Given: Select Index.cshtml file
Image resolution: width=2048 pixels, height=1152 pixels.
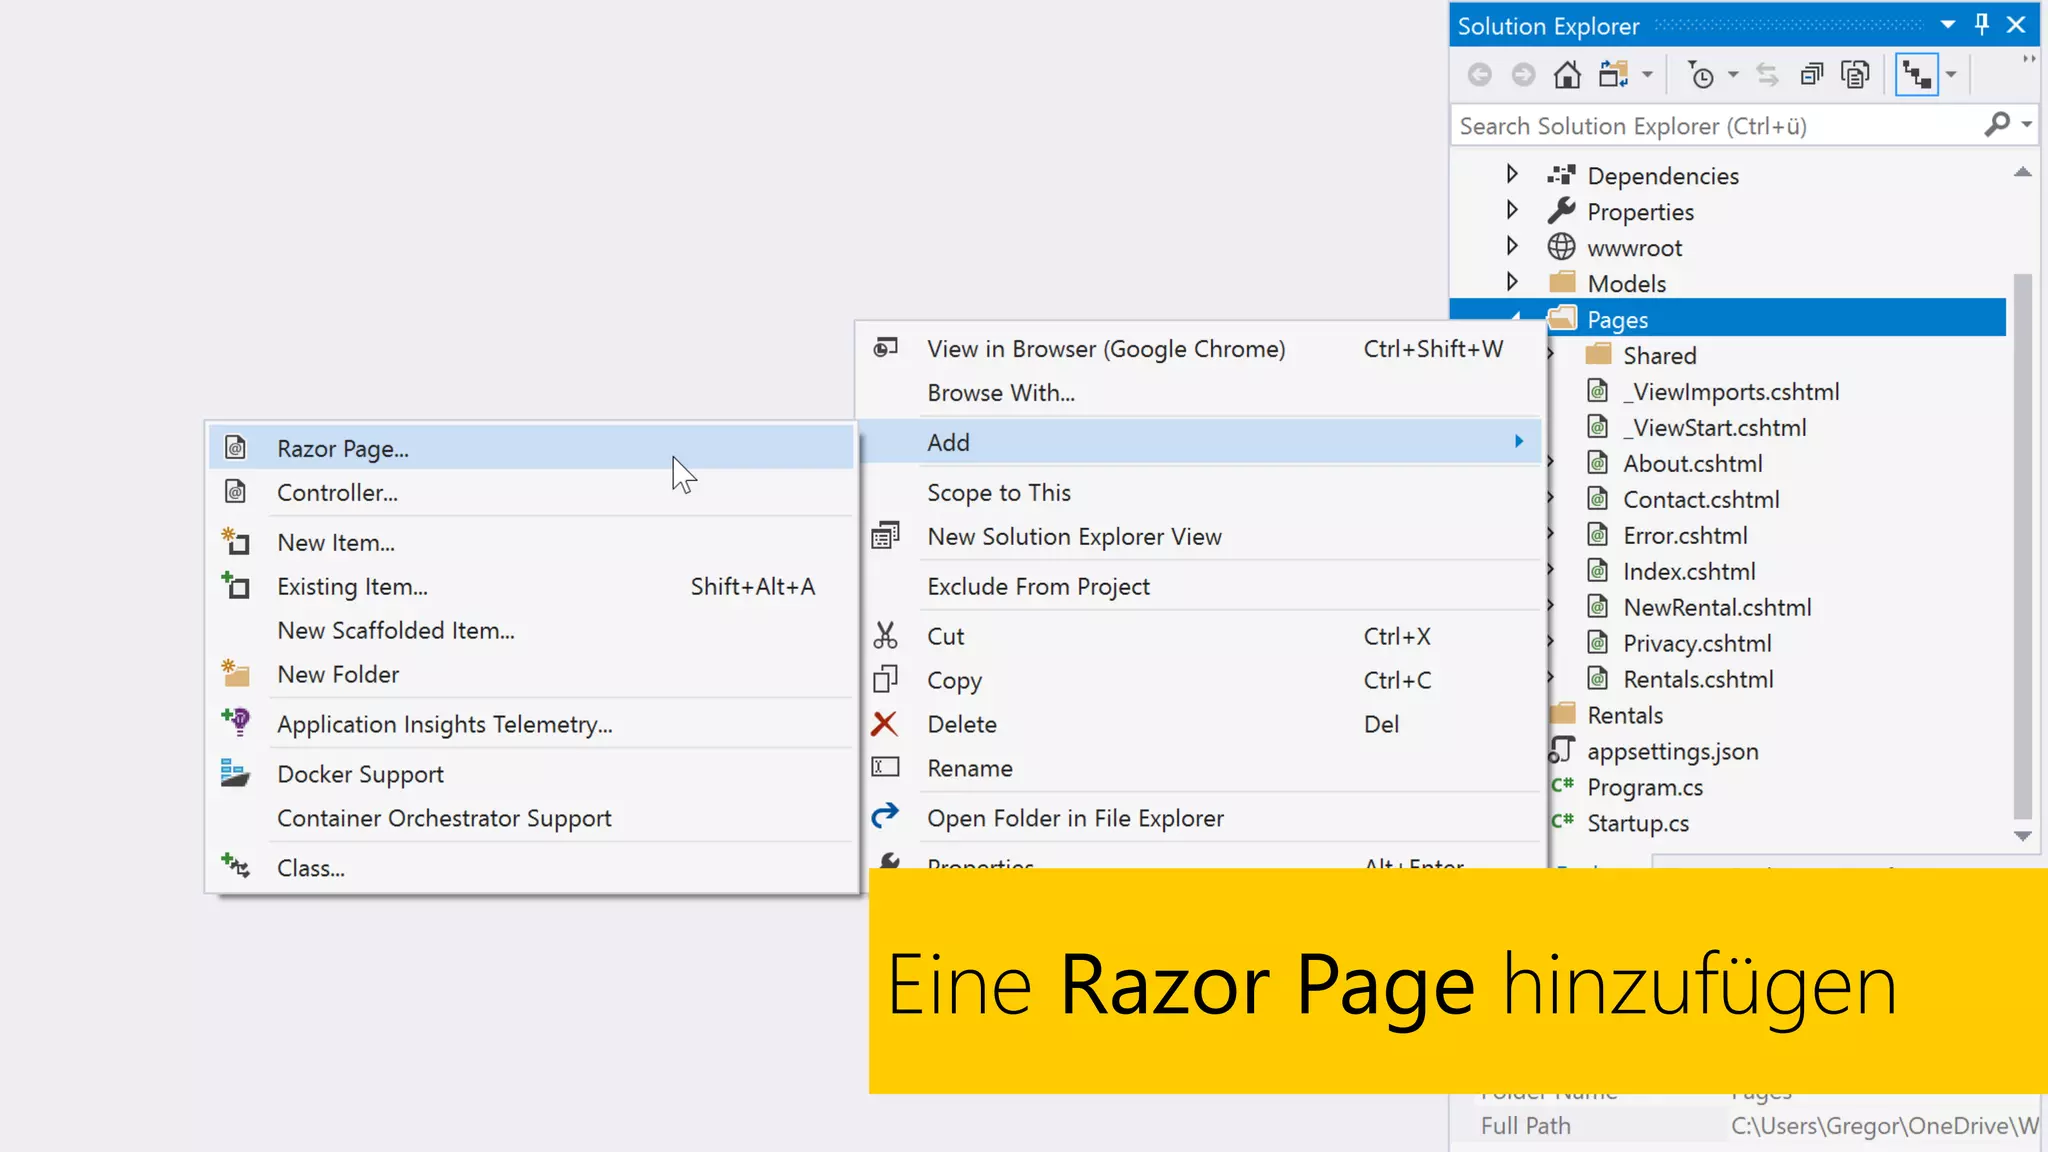Looking at the screenshot, I should (1689, 572).
